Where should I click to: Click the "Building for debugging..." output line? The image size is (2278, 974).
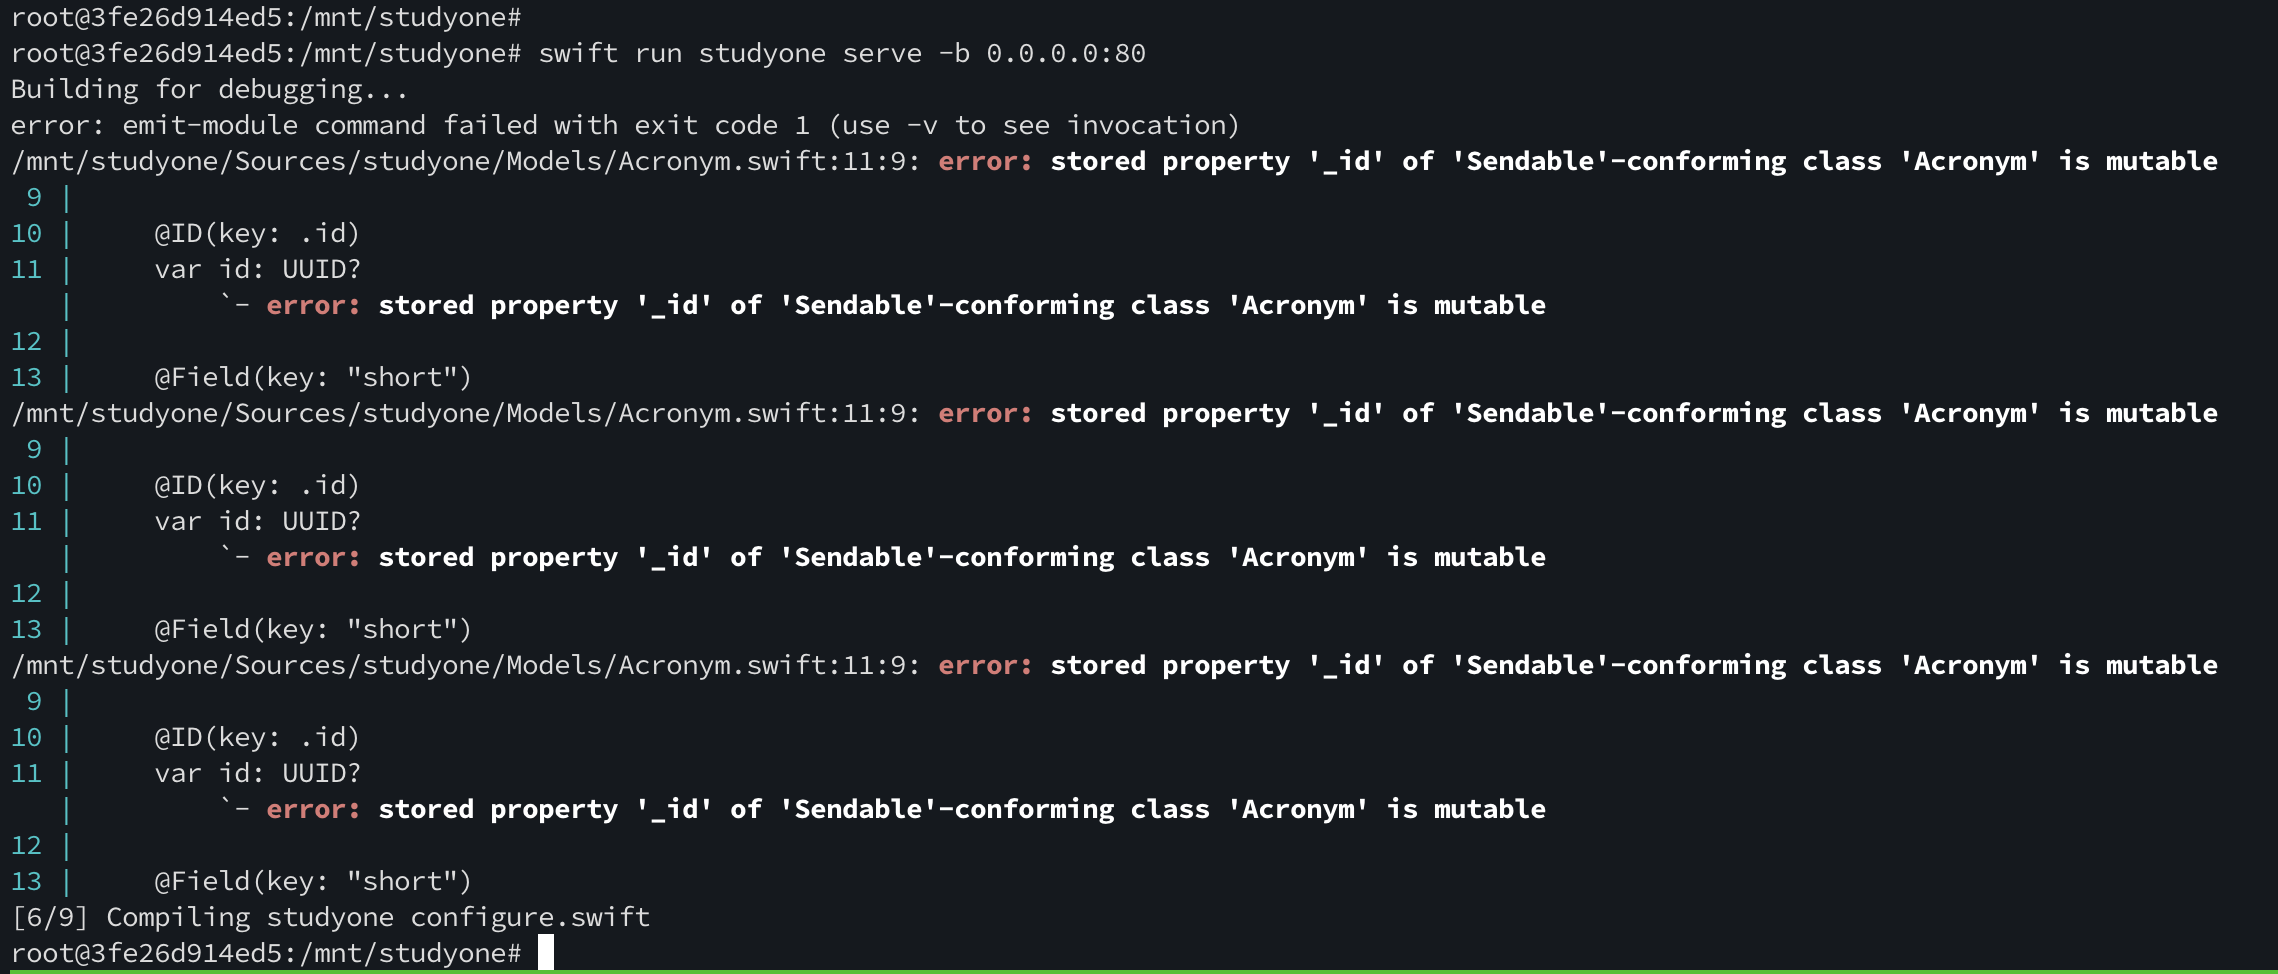pyautogui.click(x=209, y=89)
